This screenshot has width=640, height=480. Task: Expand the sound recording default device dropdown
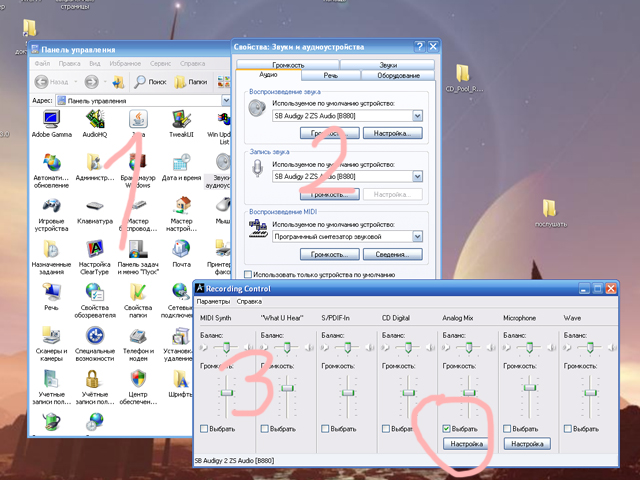(417, 177)
